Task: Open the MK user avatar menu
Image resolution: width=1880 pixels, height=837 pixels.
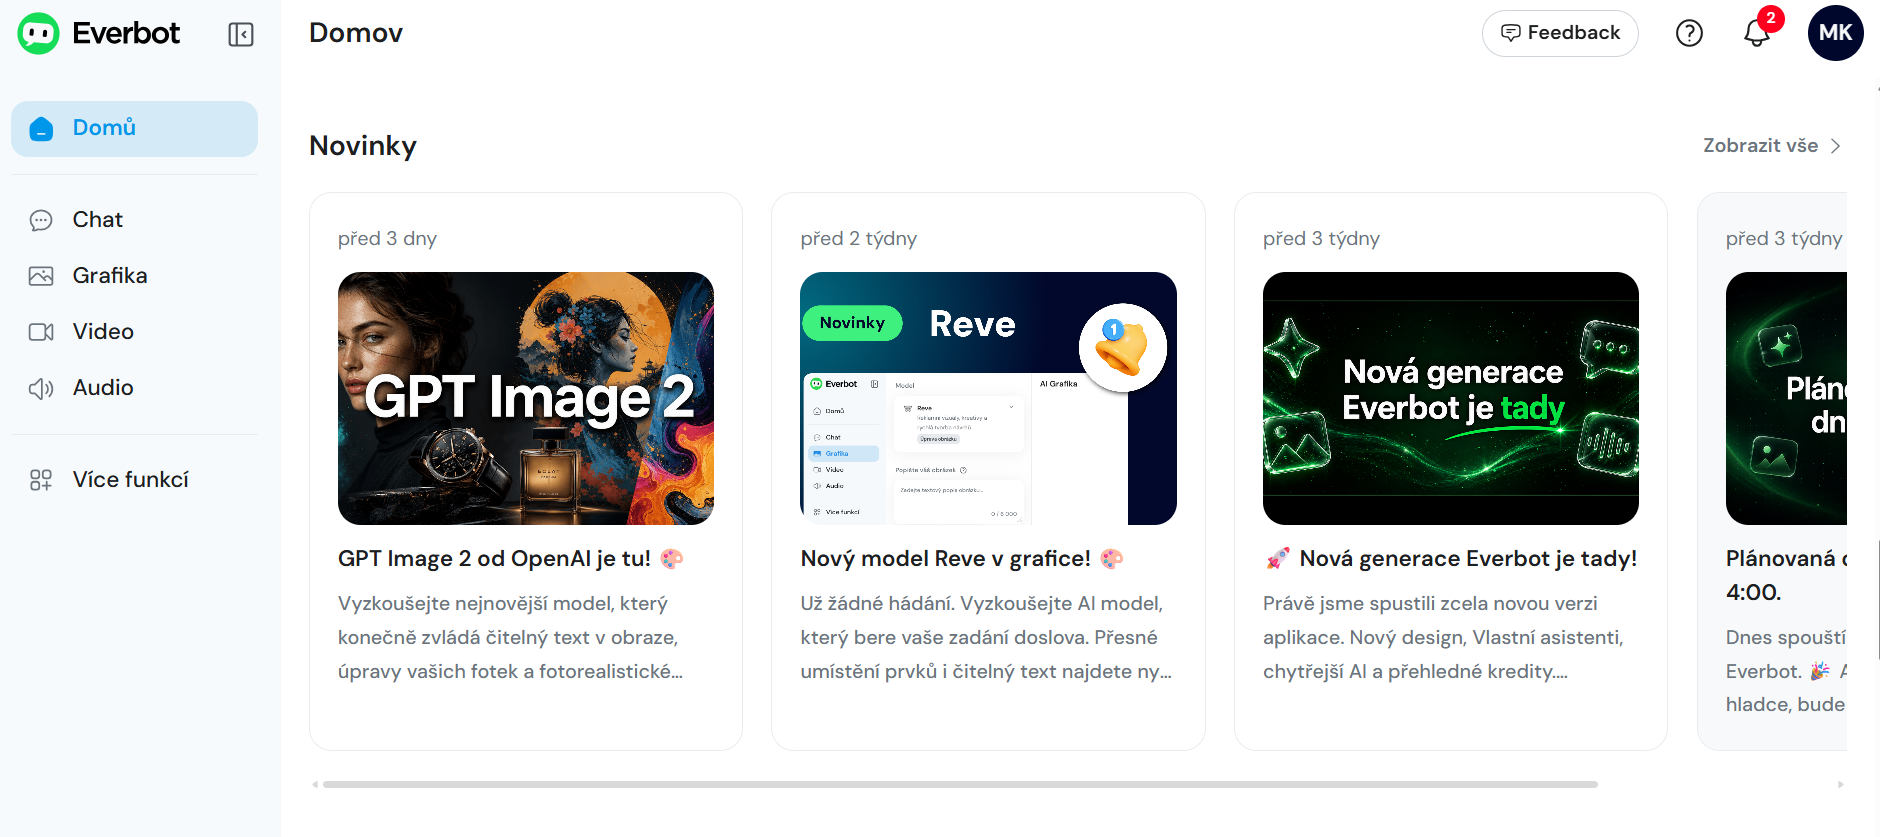Action: (1835, 33)
